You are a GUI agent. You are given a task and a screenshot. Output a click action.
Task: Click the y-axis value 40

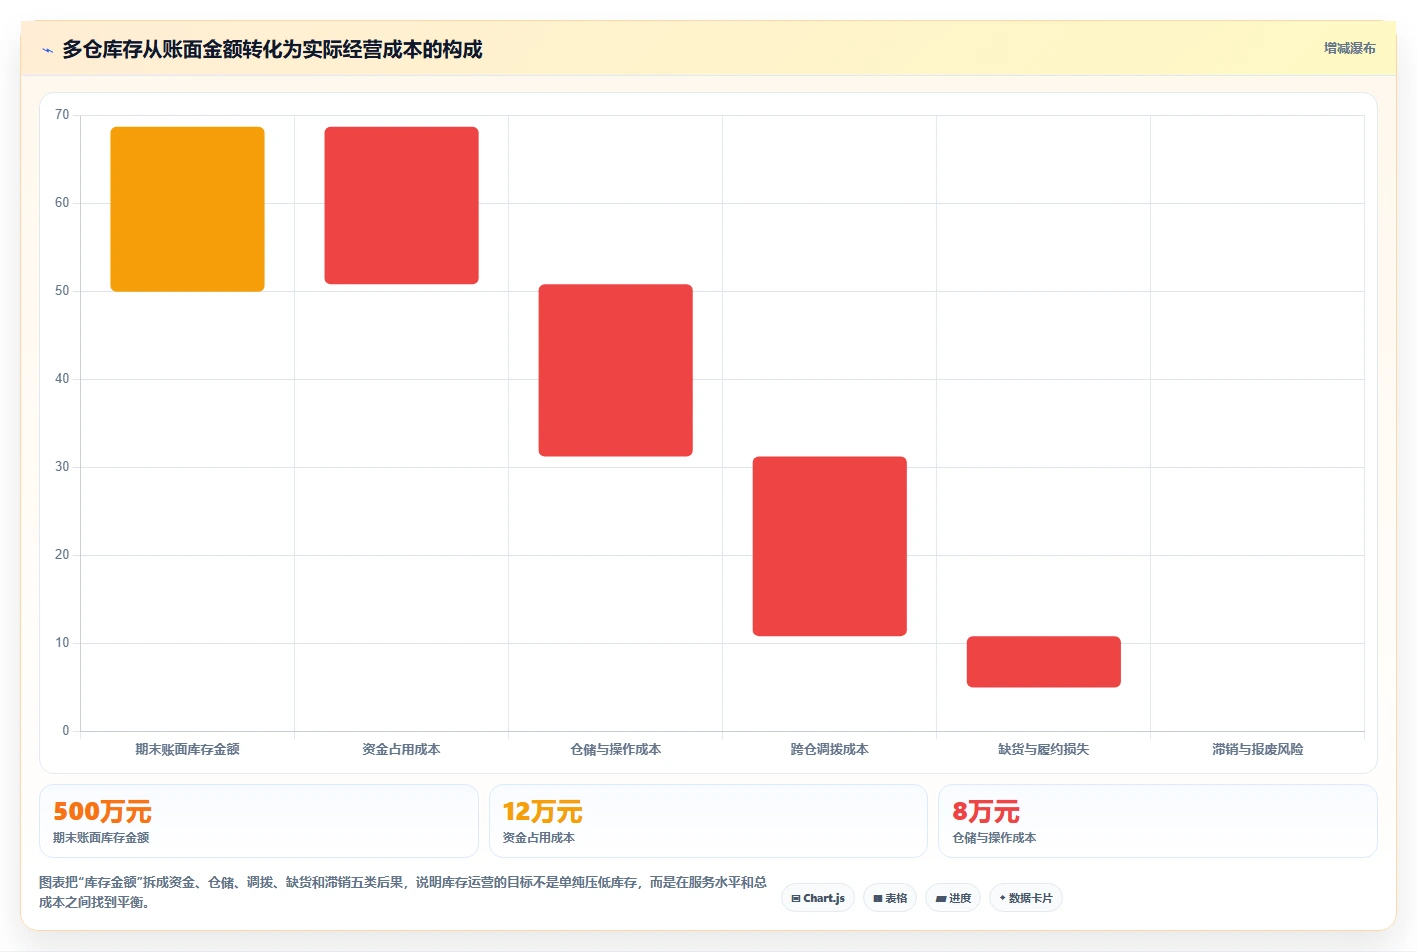point(62,379)
